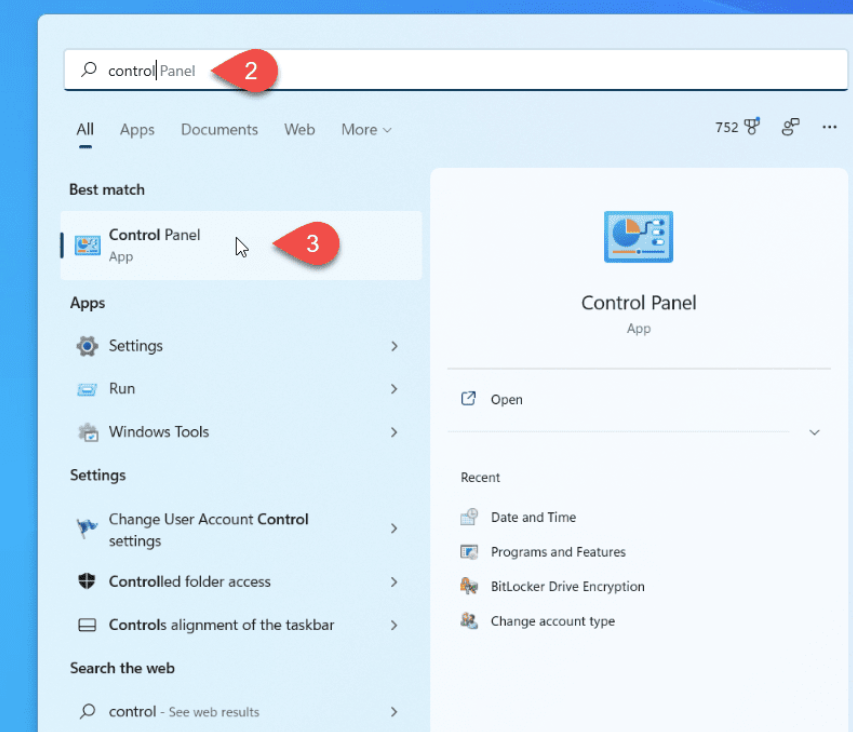The width and height of the screenshot is (853, 732).
Task: Expand the Windows Tools result chevron
Action: (394, 432)
